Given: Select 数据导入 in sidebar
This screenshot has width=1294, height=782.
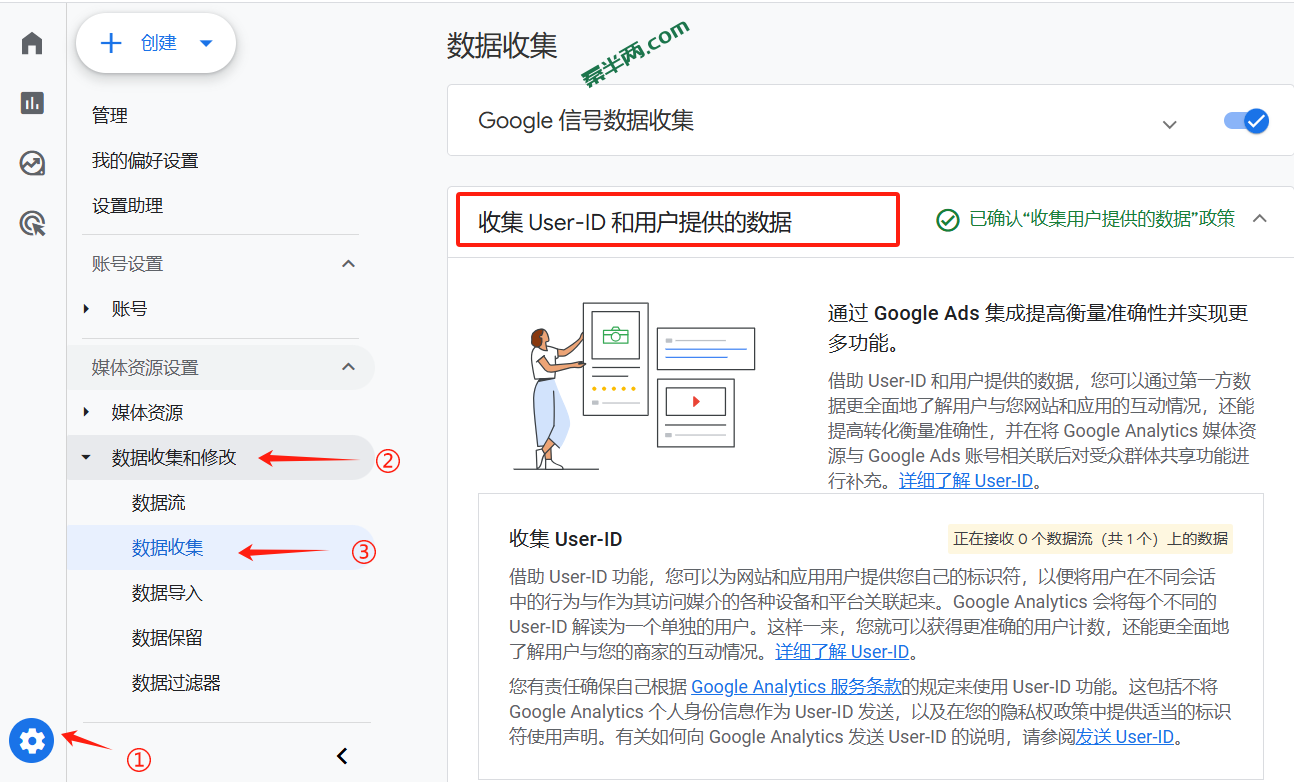Looking at the screenshot, I should (x=168, y=593).
